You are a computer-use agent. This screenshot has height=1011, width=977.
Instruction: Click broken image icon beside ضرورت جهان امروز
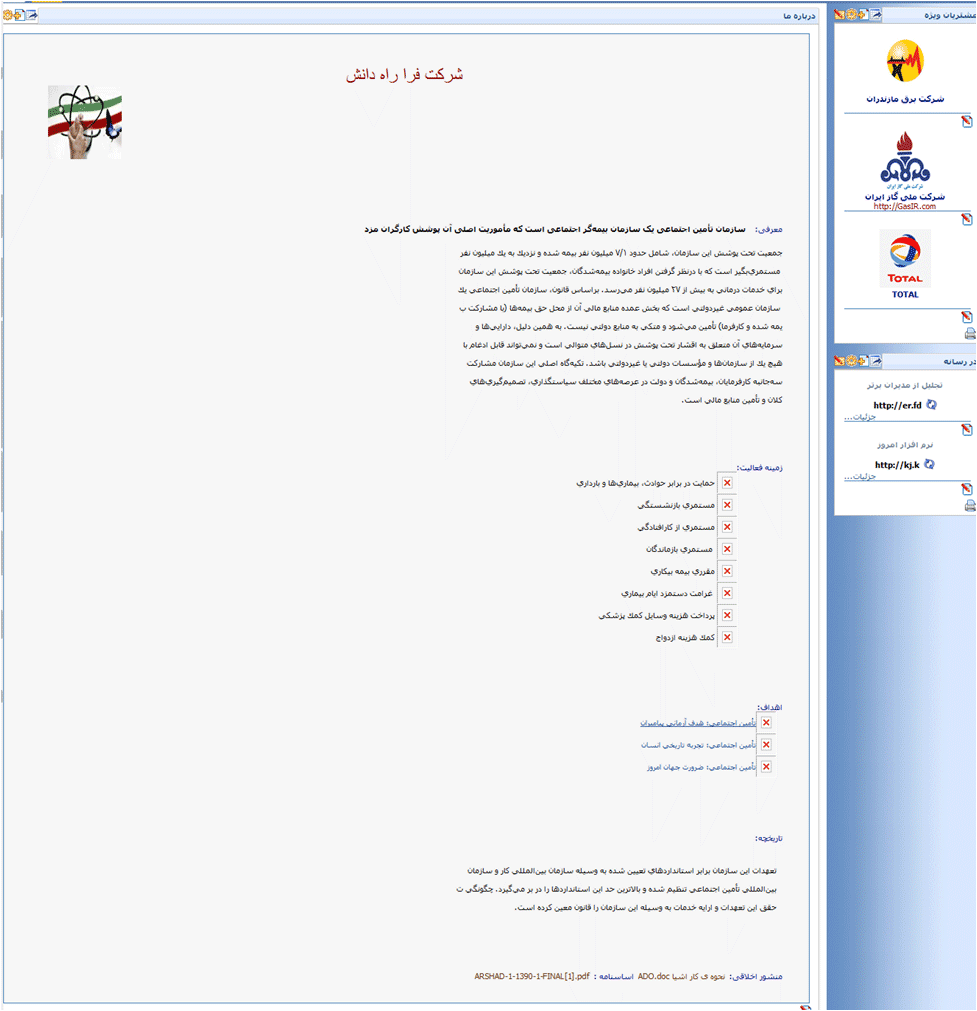click(766, 767)
